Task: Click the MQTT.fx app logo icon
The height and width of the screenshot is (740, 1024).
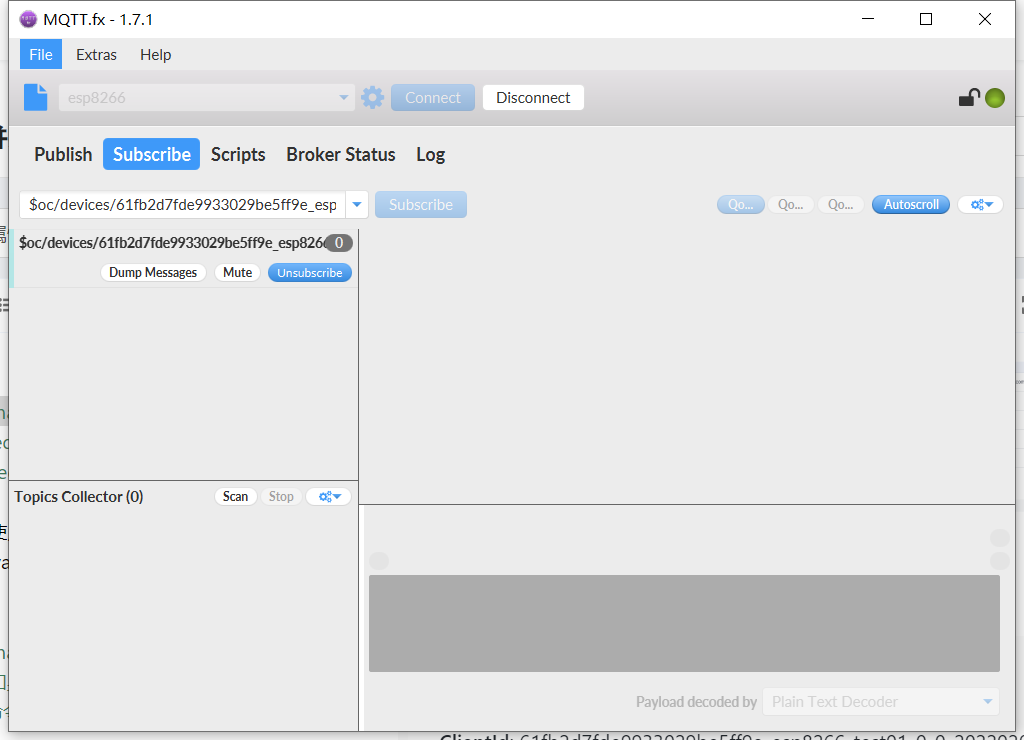Action: pyautogui.click(x=28, y=19)
